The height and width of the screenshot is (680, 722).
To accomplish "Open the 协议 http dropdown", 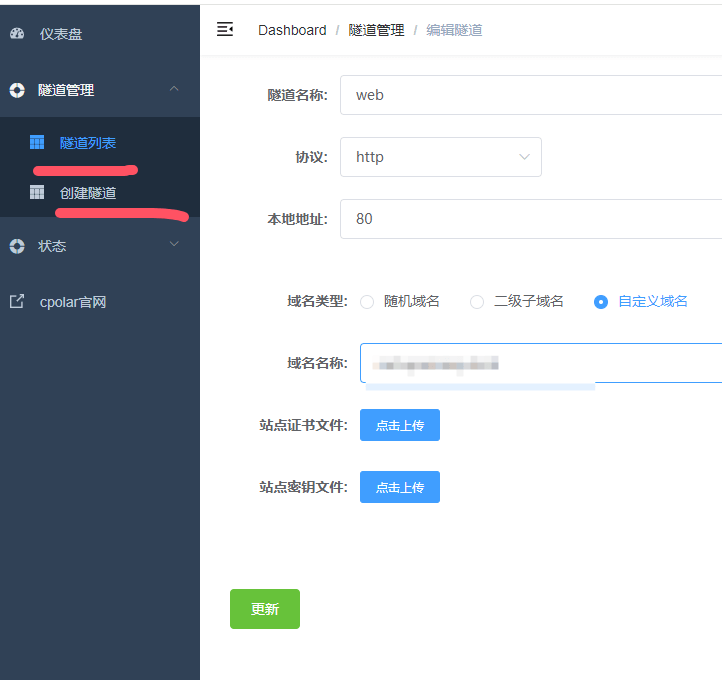I will tap(441, 157).
